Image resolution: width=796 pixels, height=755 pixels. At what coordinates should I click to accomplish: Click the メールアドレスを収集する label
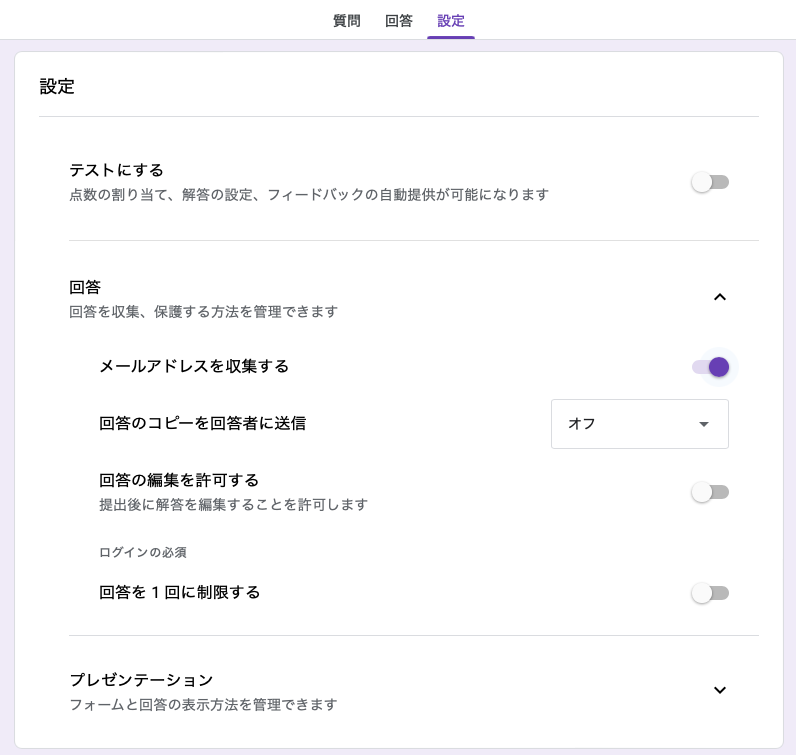194,366
